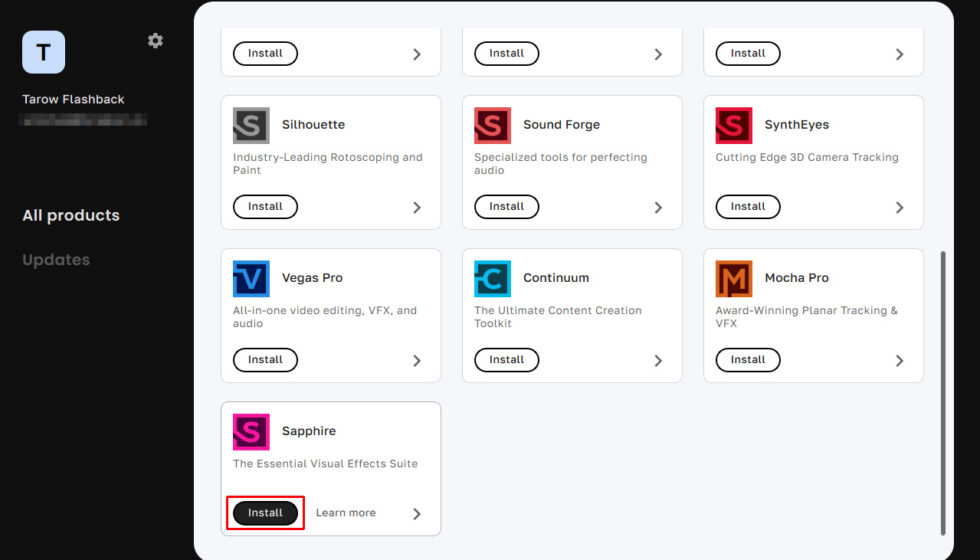Viewport: 980px width, 560px height.
Task: Install the Sapphire suite
Action: click(265, 513)
